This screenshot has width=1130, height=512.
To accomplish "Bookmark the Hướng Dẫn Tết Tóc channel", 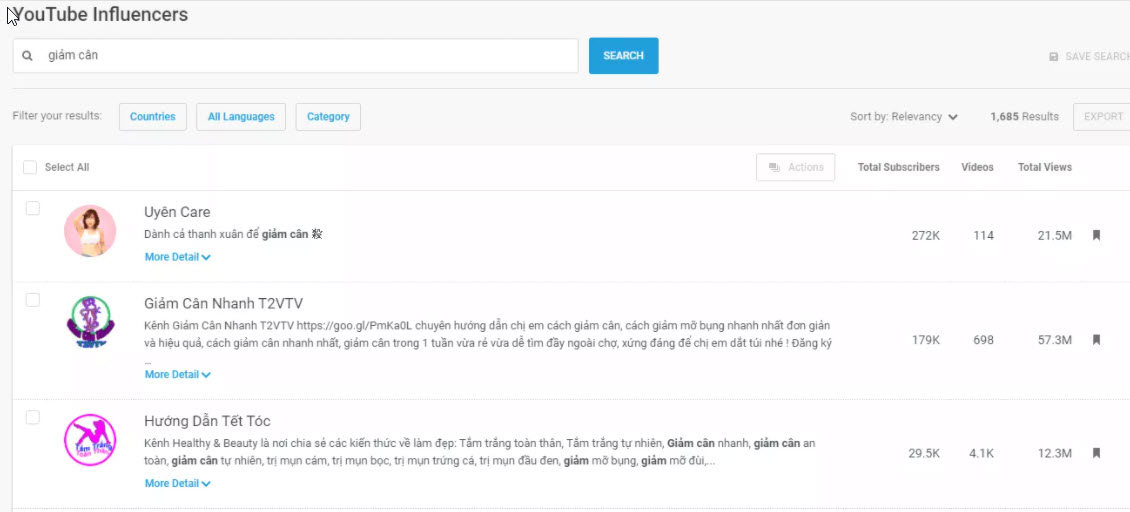I will coord(1096,453).
